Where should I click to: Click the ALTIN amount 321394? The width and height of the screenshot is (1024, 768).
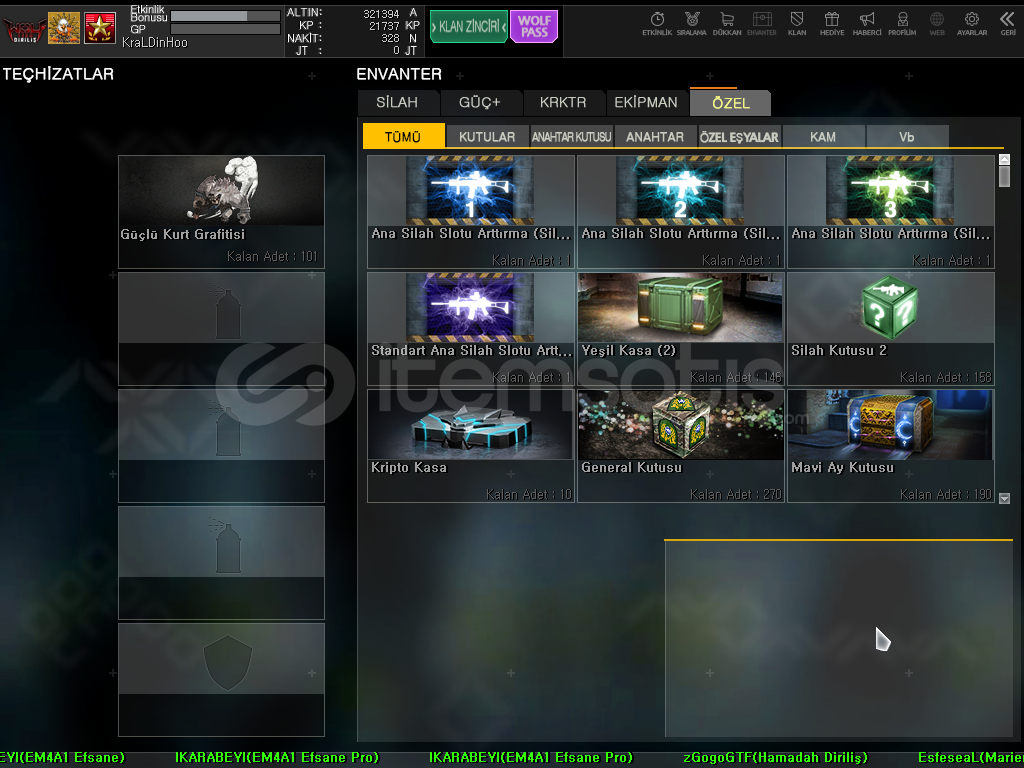pyautogui.click(x=381, y=14)
